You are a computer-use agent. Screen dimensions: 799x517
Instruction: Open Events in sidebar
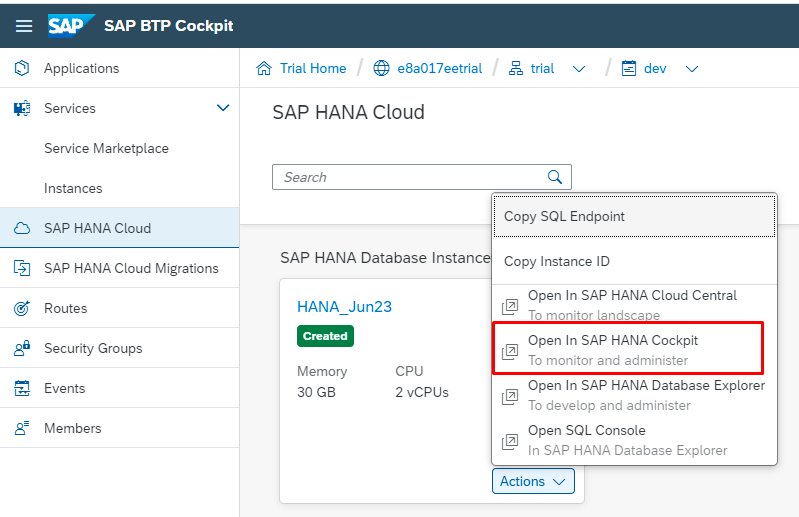point(119,388)
